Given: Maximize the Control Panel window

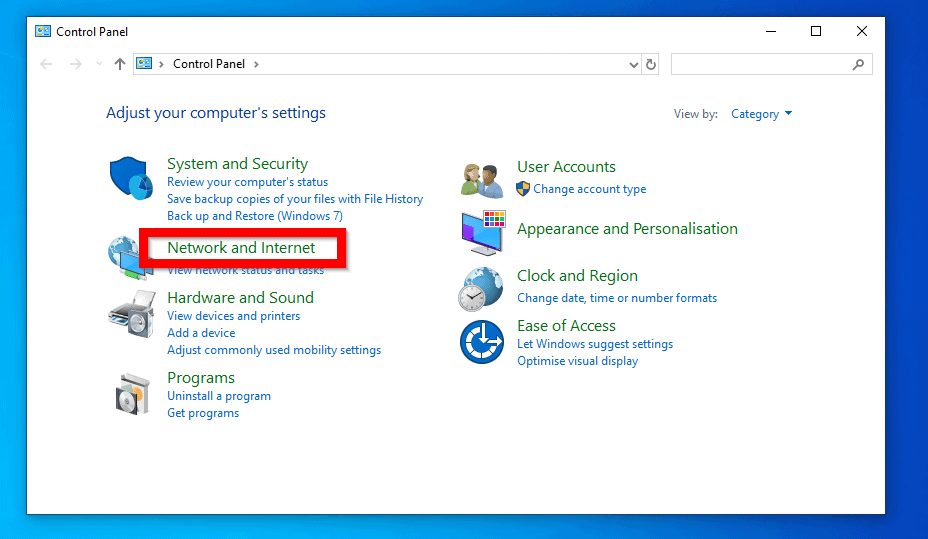Looking at the screenshot, I should (x=816, y=31).
